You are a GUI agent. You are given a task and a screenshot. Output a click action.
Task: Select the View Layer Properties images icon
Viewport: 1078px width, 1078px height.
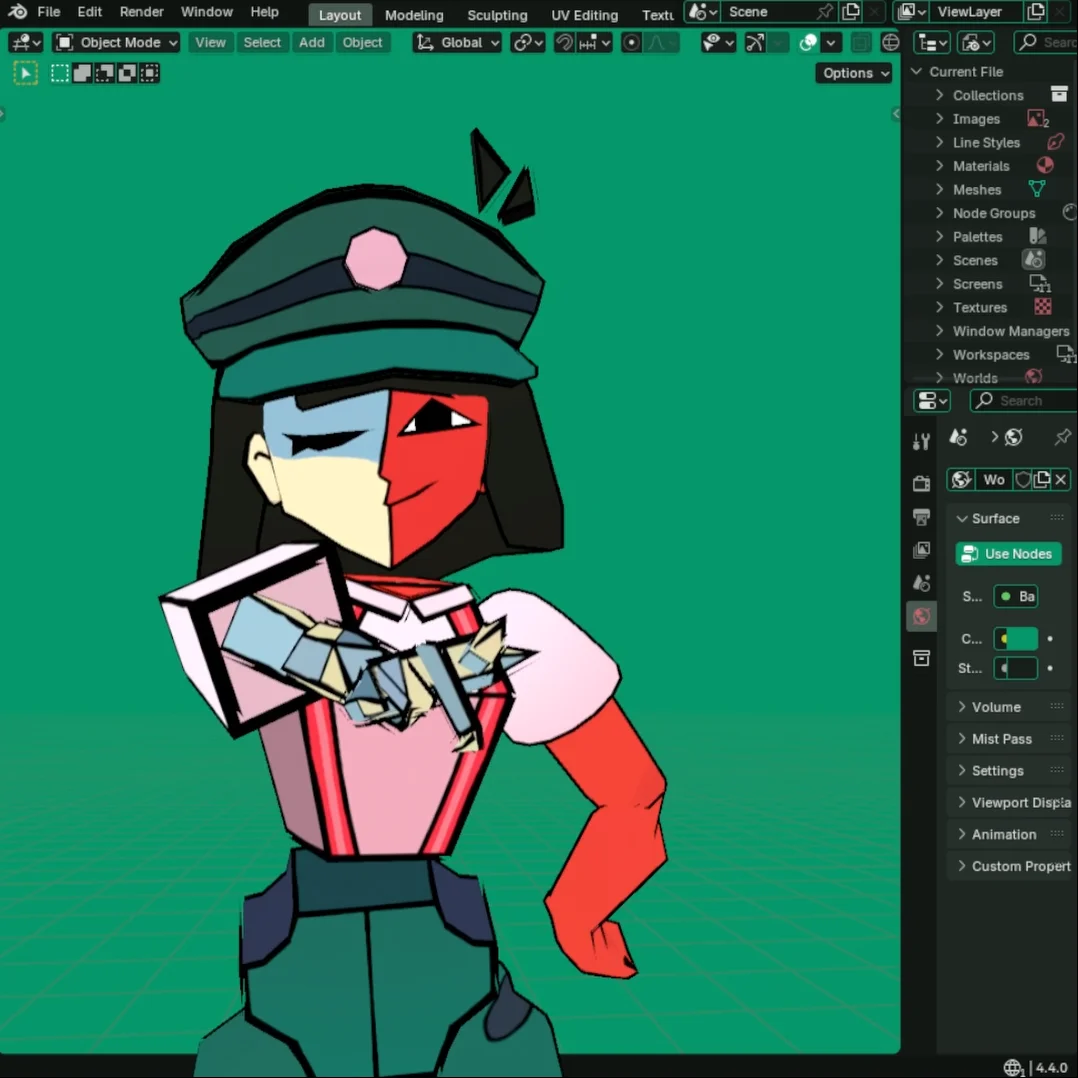pos(921,550)
